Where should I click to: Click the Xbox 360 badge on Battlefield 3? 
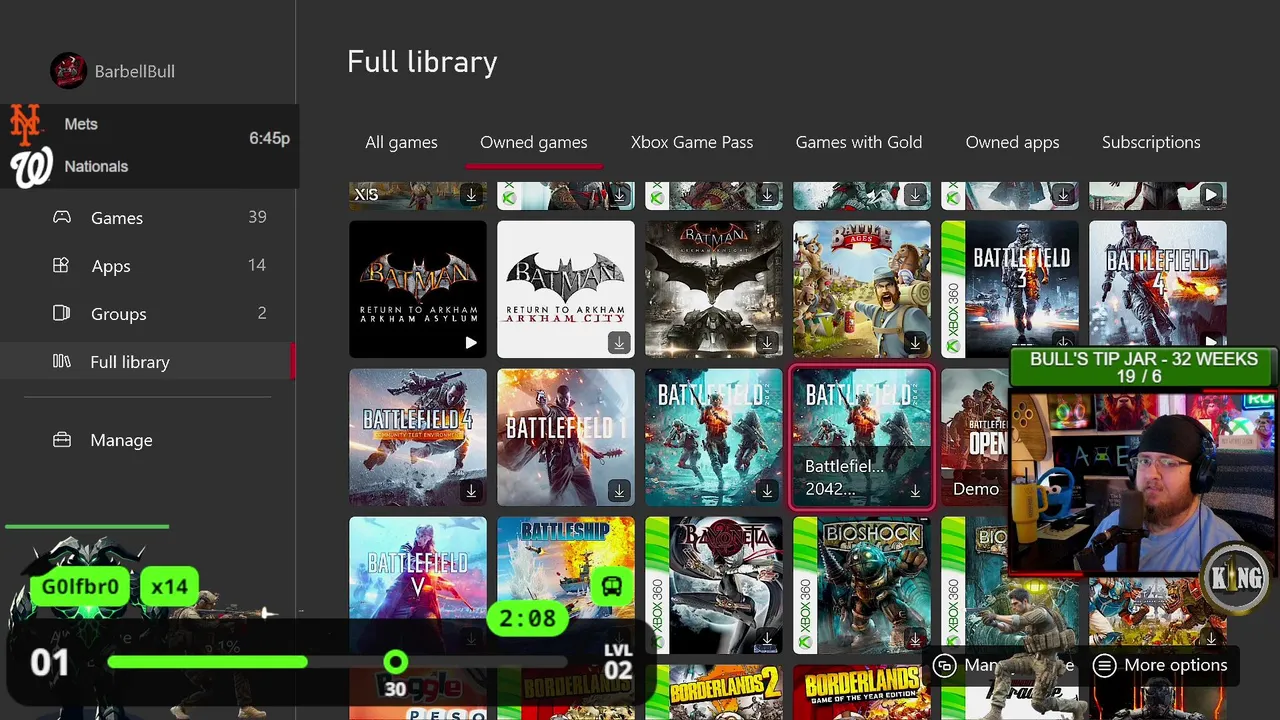point(953,289)
